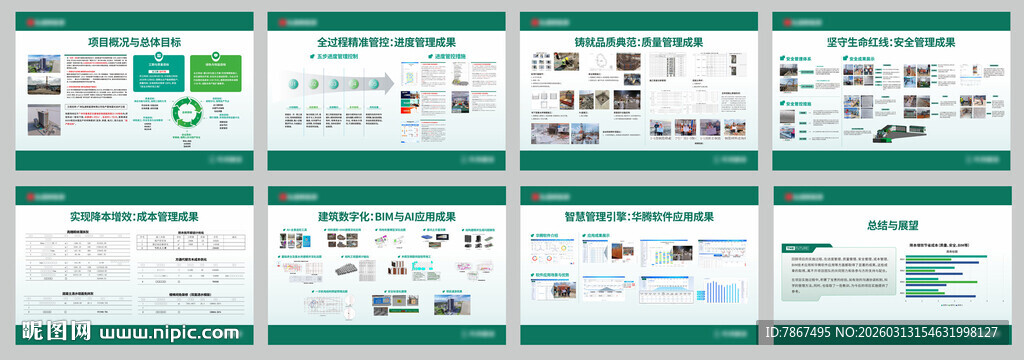Viewport: 1024px width, 360px height.
Task: Click the 进度管控措施 subheading
Action: [450, 57]
